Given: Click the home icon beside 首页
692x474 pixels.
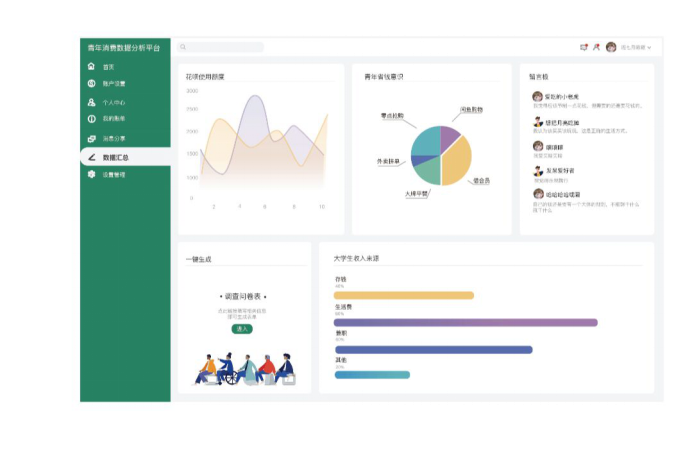Looking at the screenshot, I should tap(91, 66).
